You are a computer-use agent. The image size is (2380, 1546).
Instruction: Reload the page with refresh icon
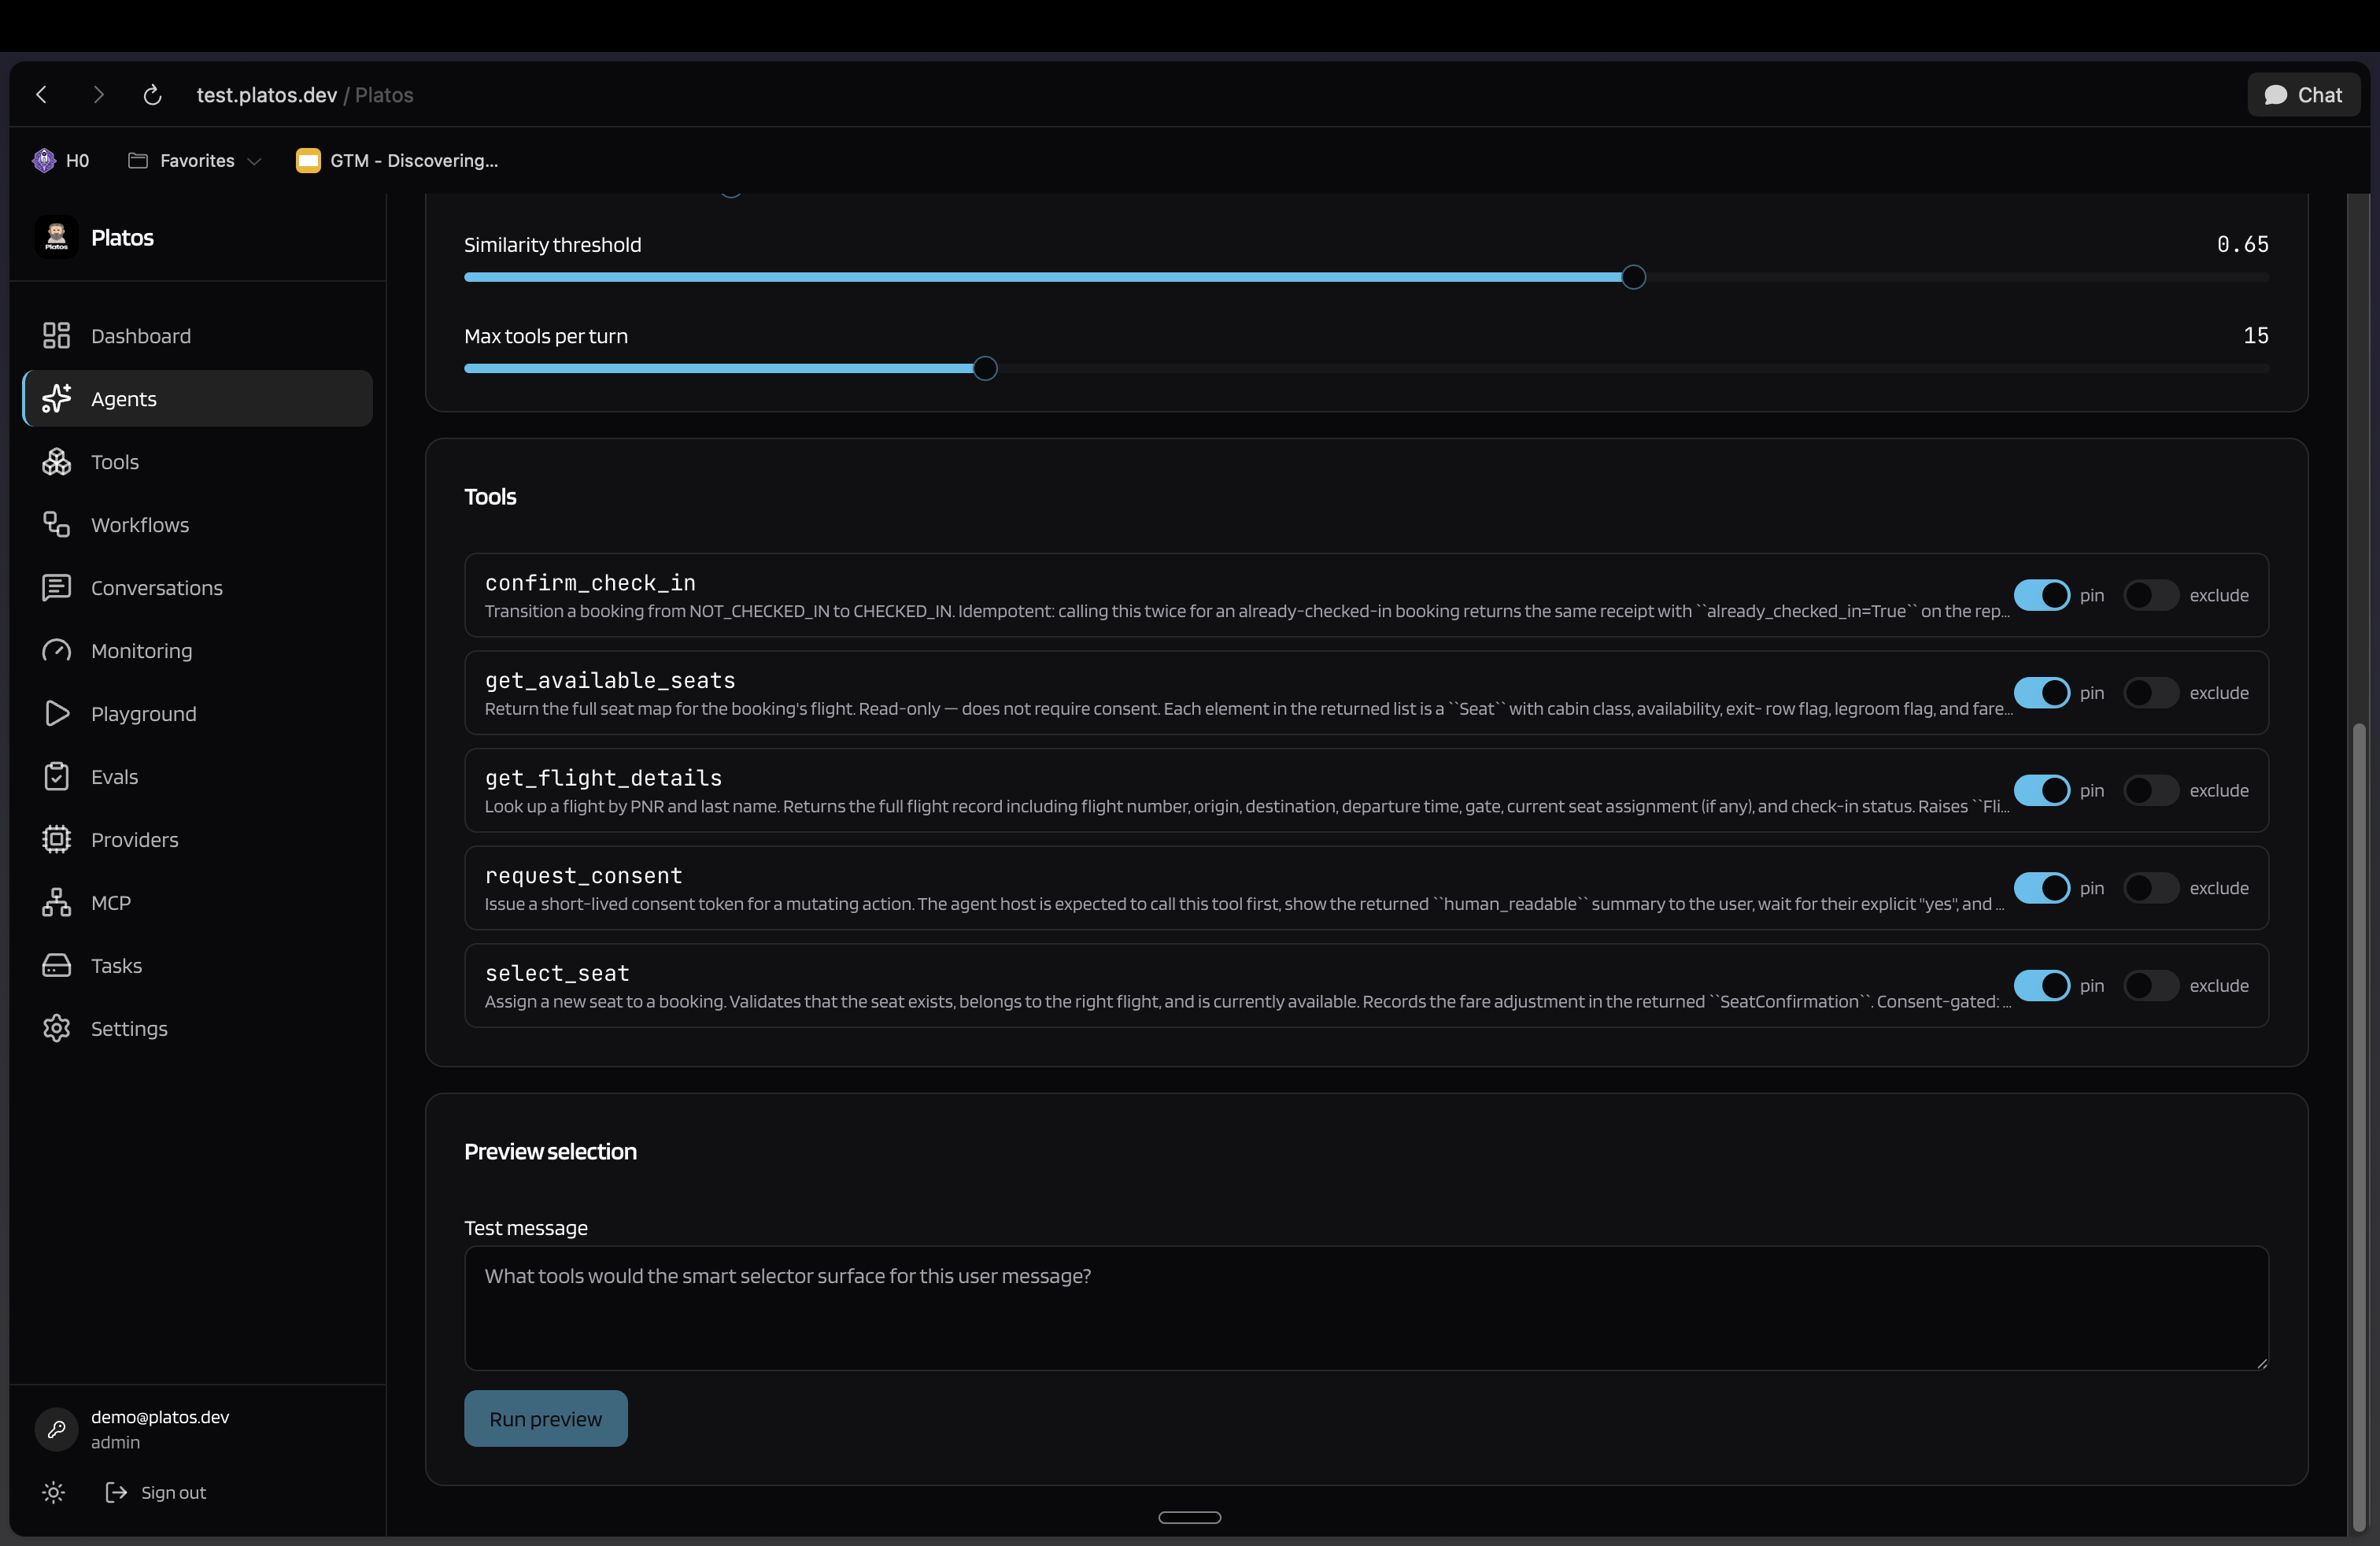[152, 95]
